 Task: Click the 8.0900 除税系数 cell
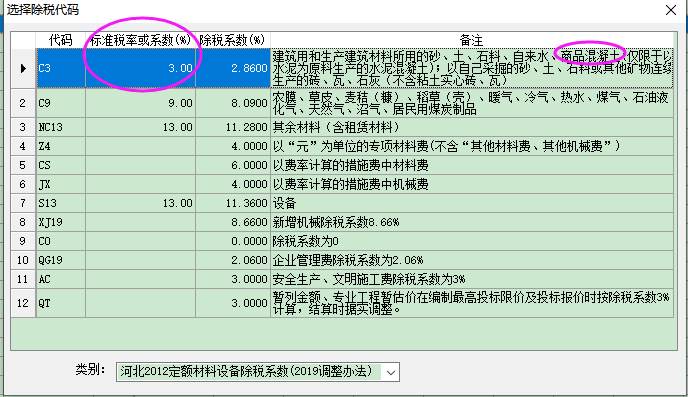pyautogui.click(x=233, y=103)
